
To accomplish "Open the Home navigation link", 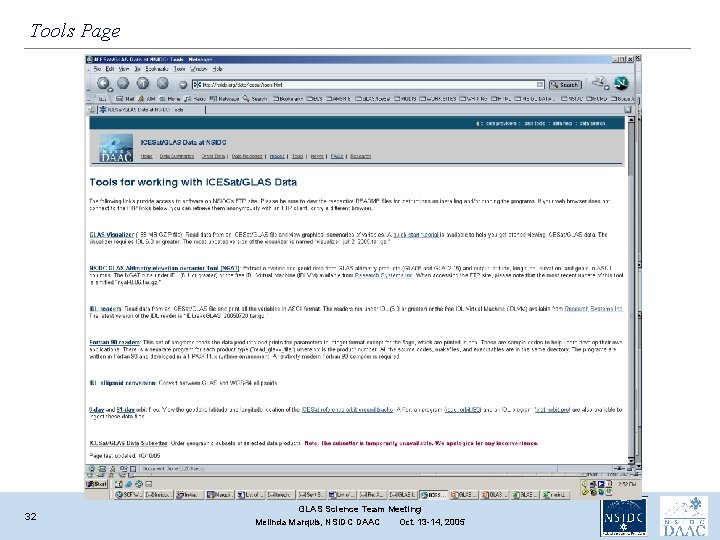I will coord(146,156).
